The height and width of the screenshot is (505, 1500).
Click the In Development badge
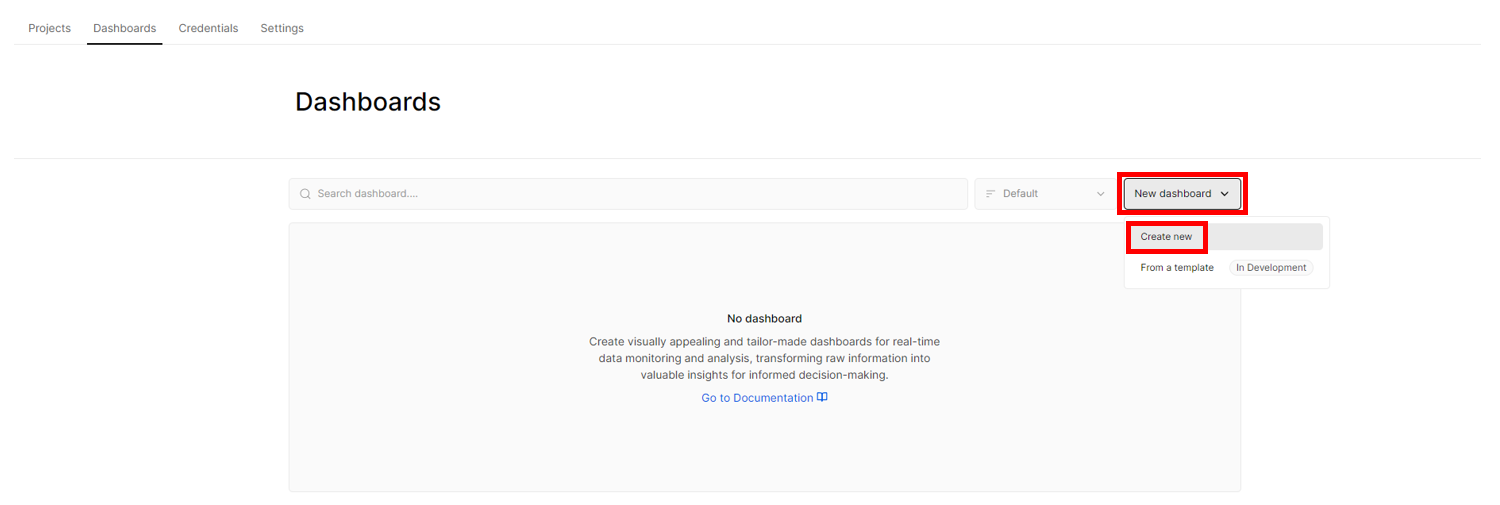pyautogui.click(x=1271, y=268)
